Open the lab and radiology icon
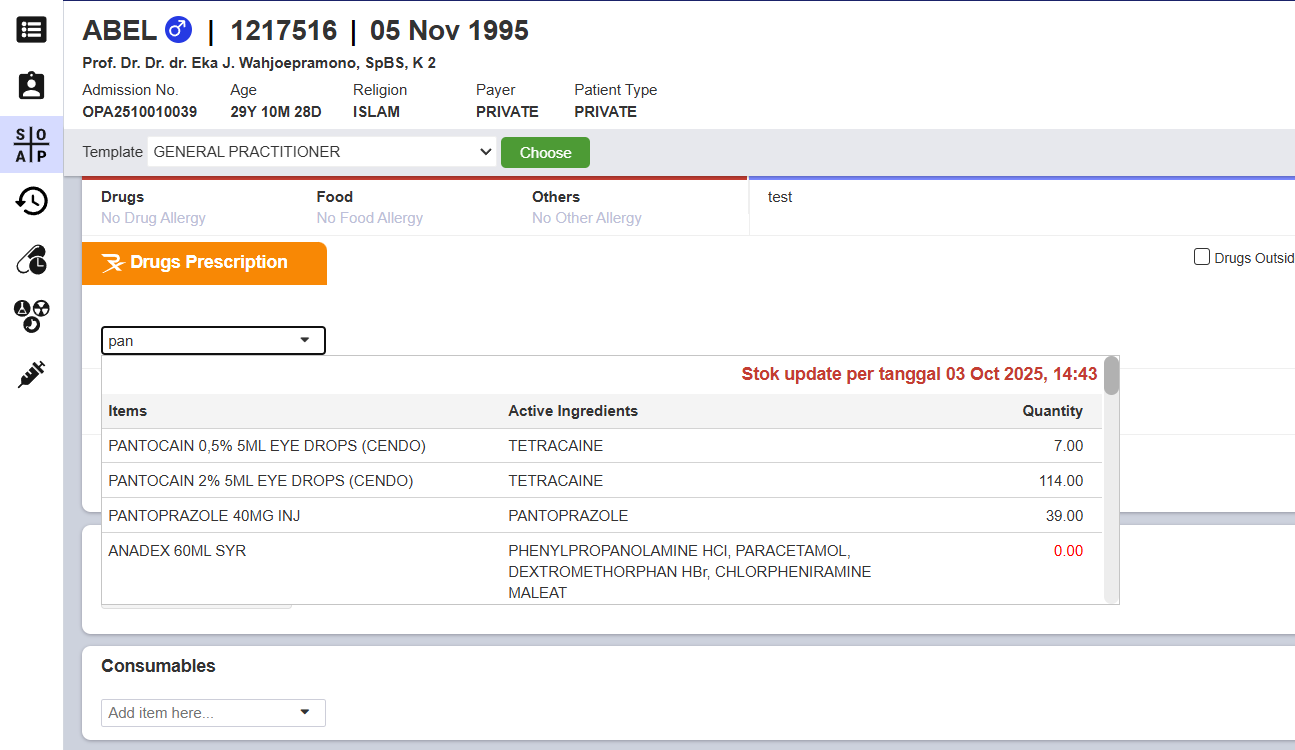1295x750 pixels. pos(31,316)
